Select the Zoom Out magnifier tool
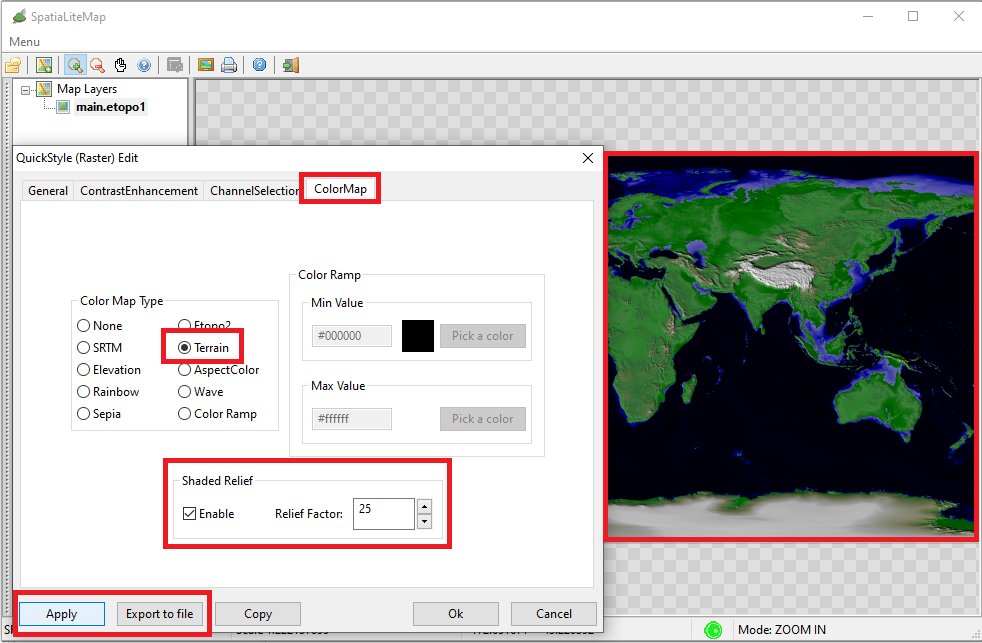The width and height of the screenshot is (982, 643). (97, 65)
